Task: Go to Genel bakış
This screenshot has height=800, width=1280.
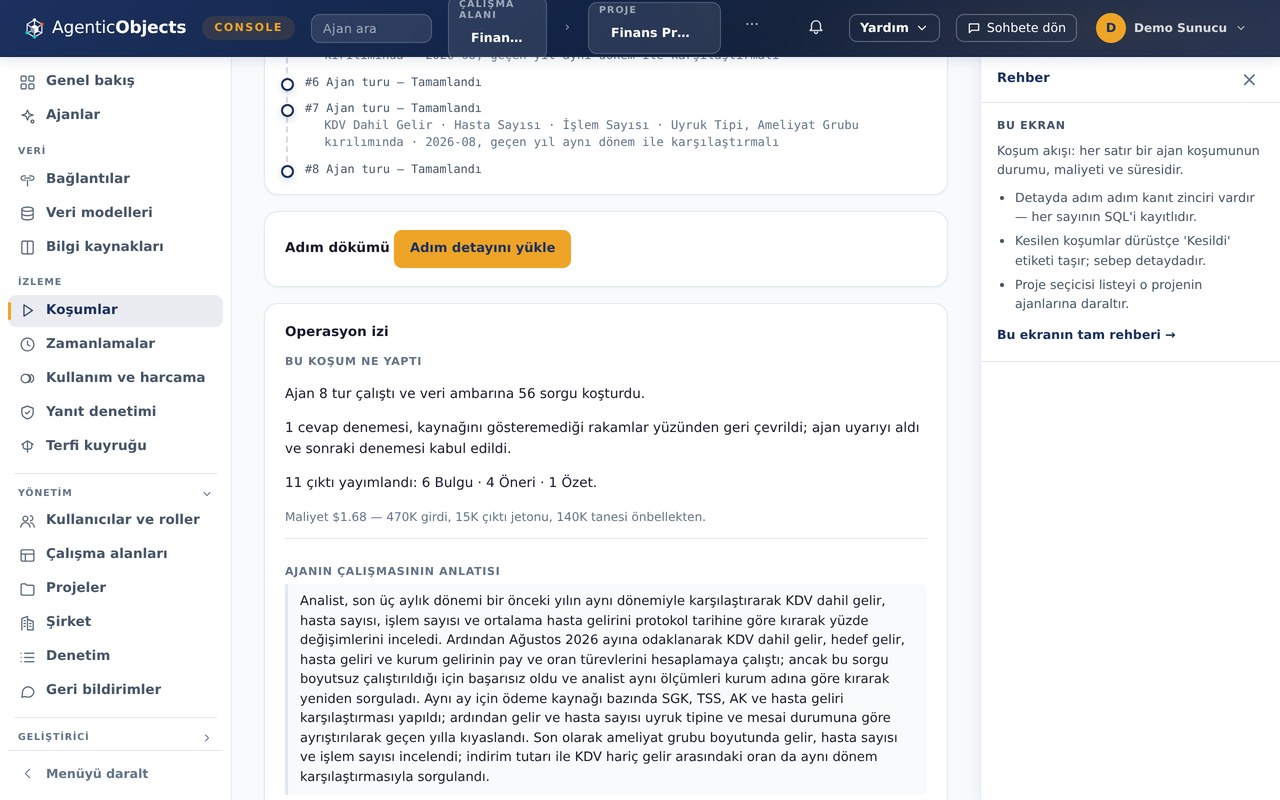Action: [116, 81]
